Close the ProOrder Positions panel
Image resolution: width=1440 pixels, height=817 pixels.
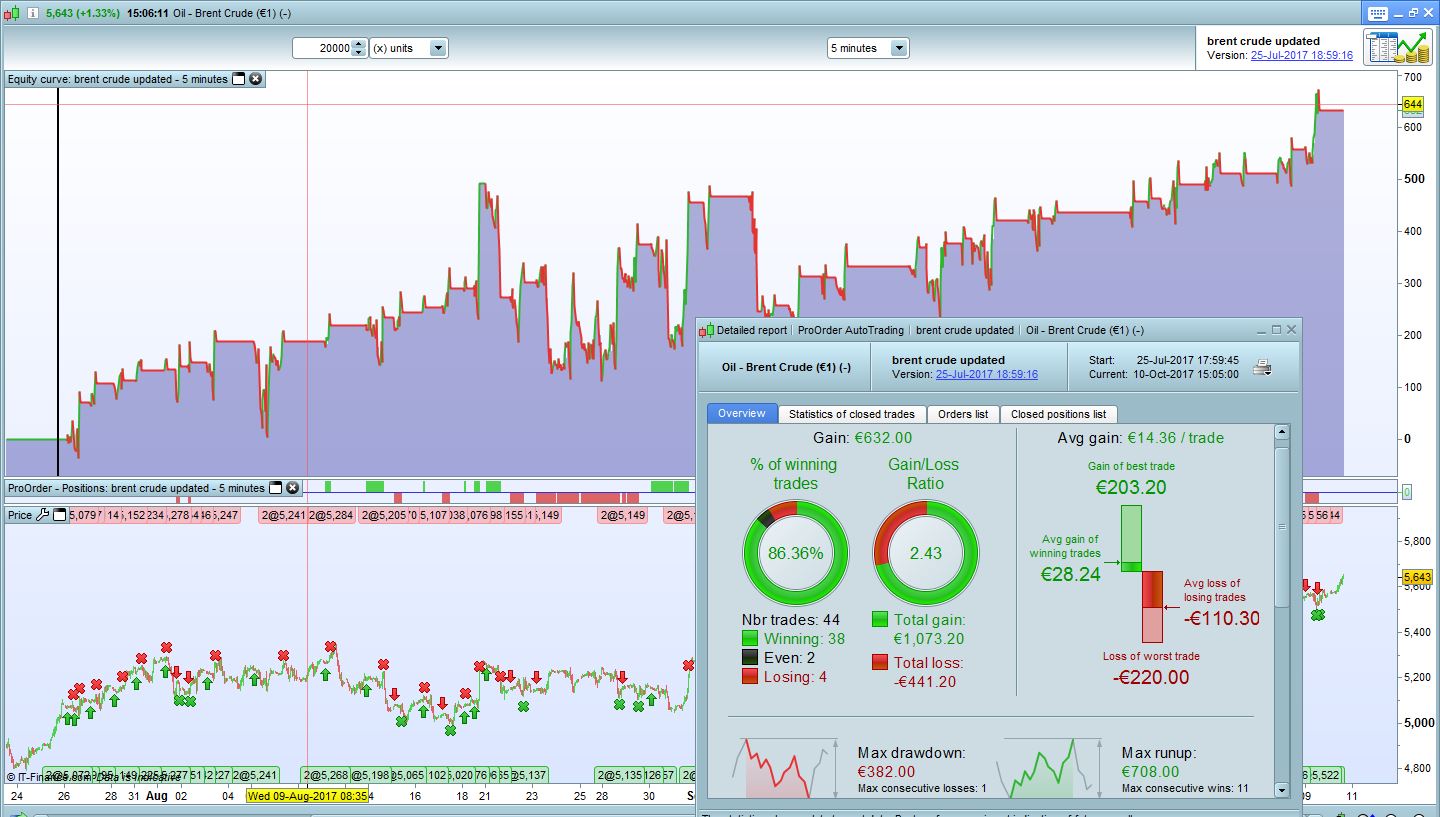[x=292, y=488]
